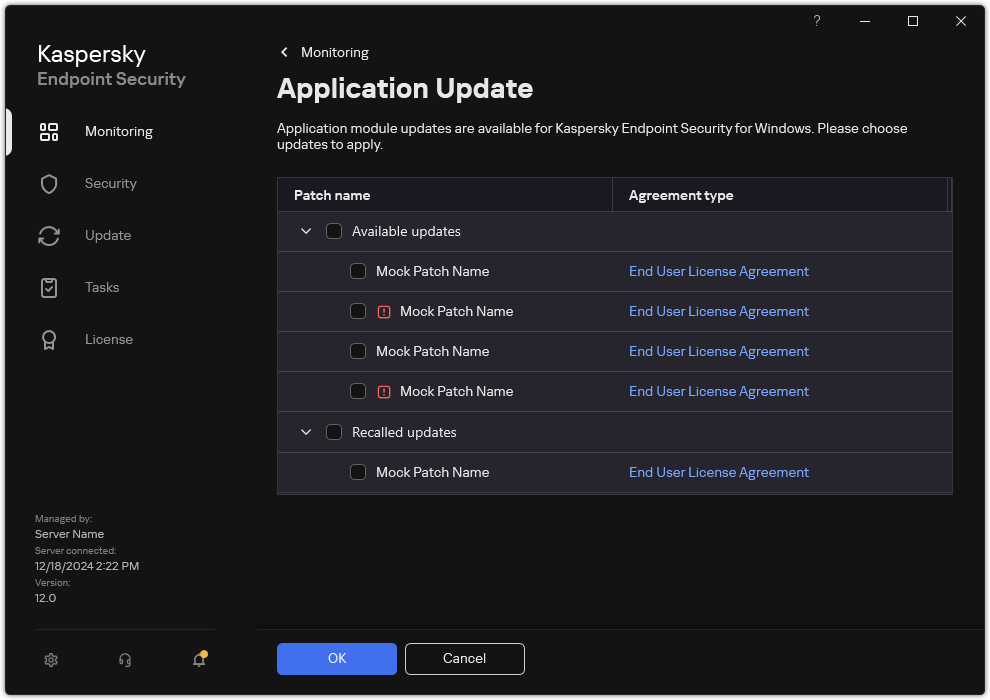990x700 pixels.
Task: Check the Available updates group checkbox
Action: [x=334, y=231]
